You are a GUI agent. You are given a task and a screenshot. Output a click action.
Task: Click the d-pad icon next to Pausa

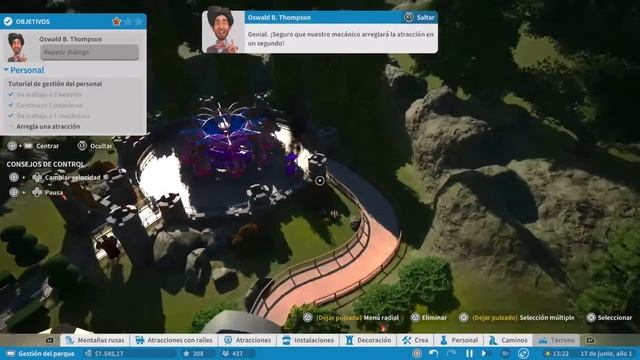[37, 192]
